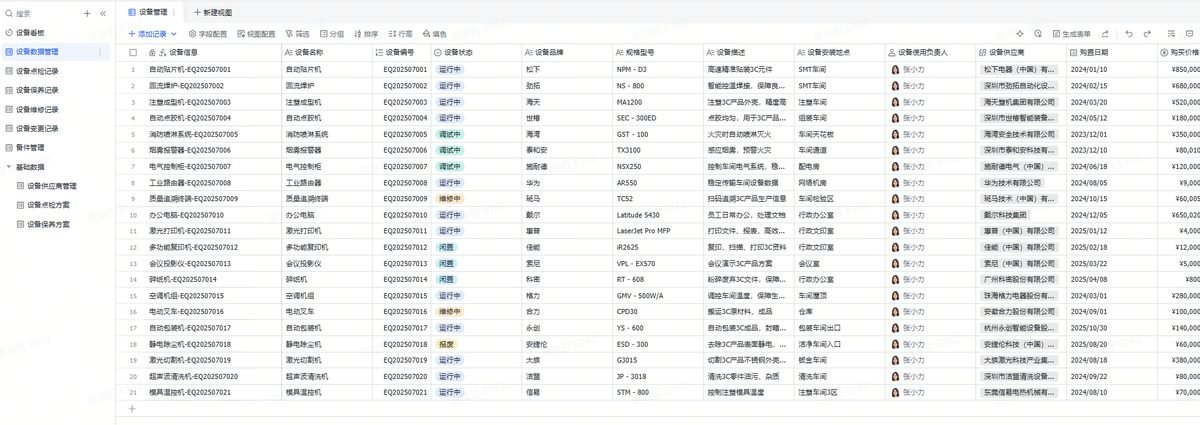Click the 设备品牌 column header

(x=565, y=51)
